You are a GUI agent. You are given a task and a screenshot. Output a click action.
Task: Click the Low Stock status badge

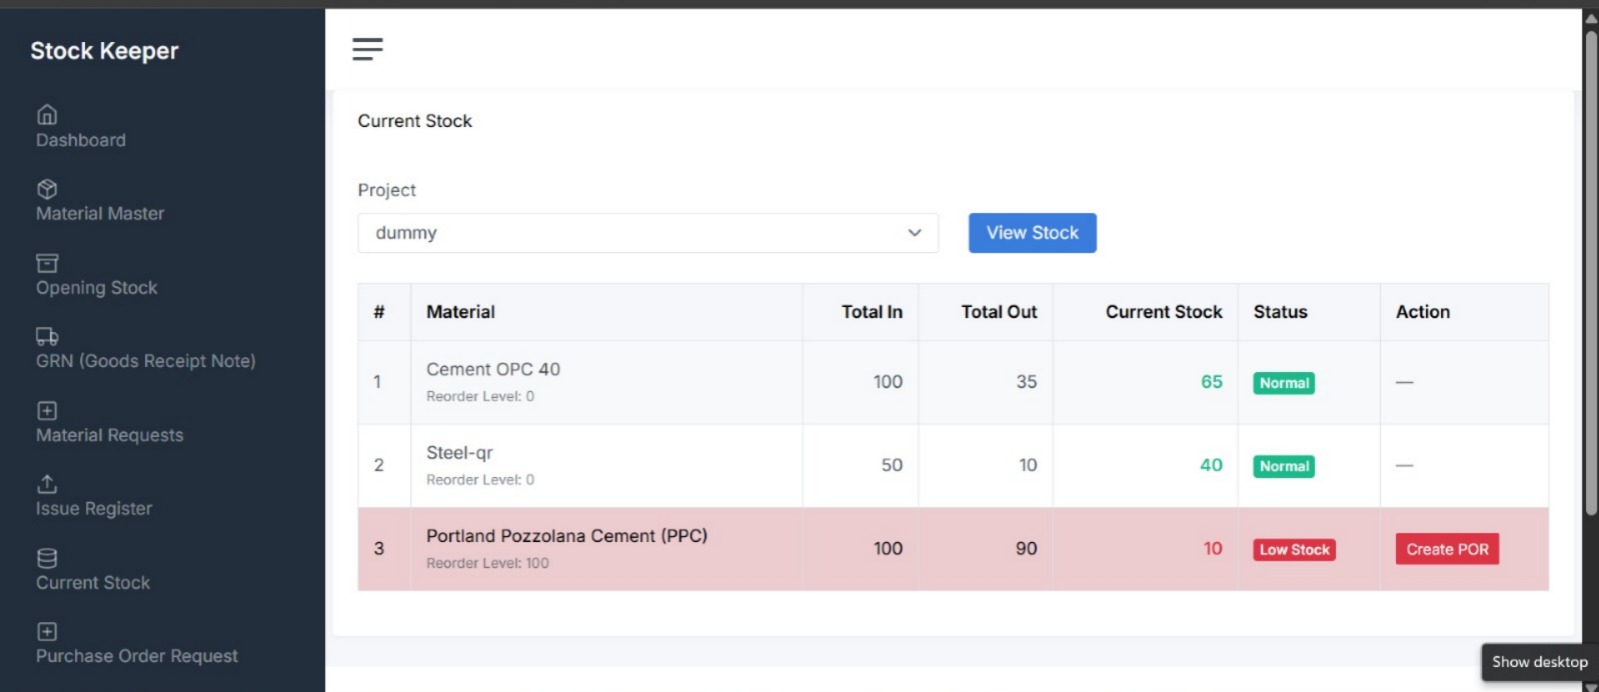(x=1294, y=550)
